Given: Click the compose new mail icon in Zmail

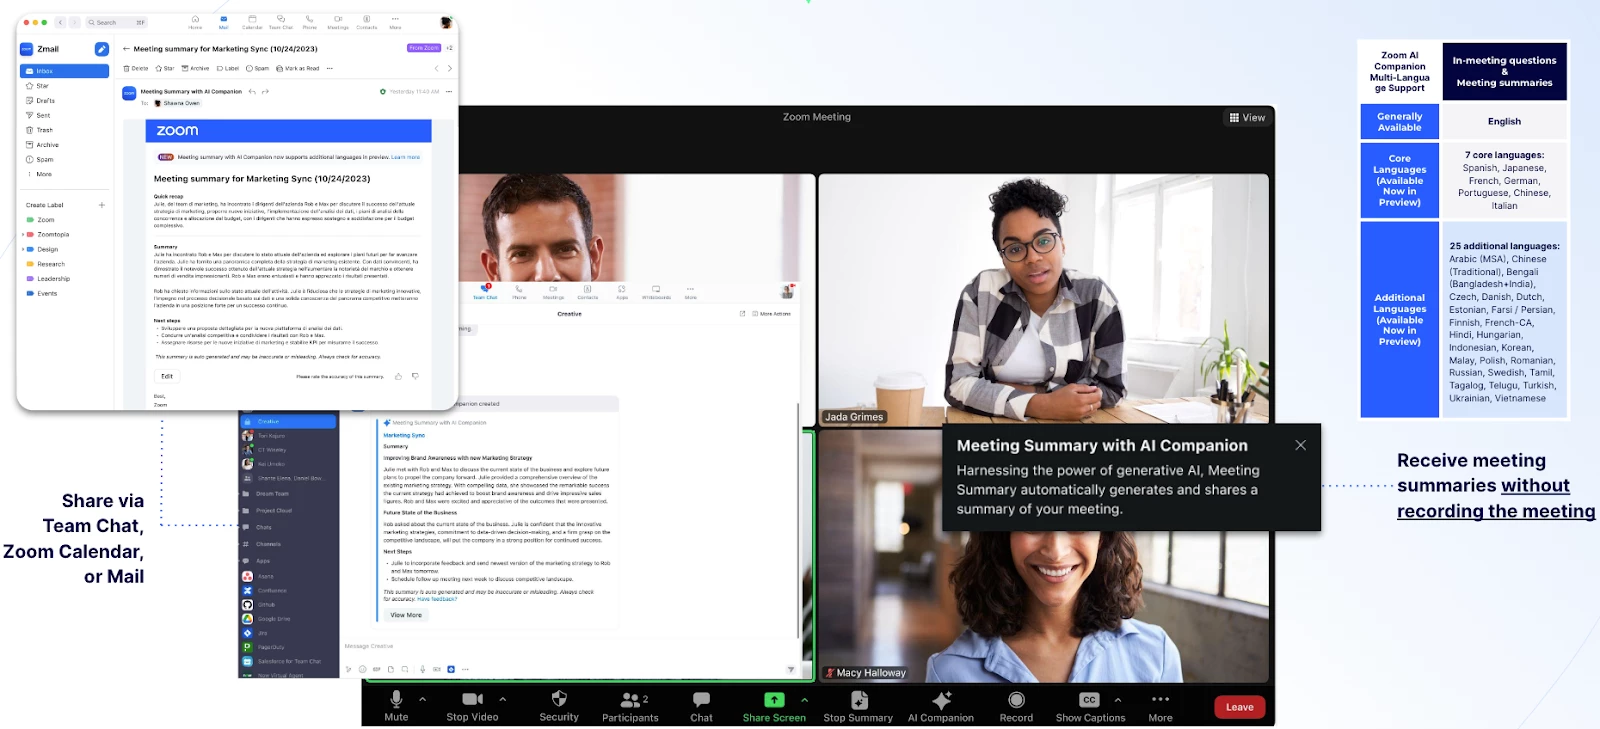Looking at the screenshot, I should tap(101, 49).
